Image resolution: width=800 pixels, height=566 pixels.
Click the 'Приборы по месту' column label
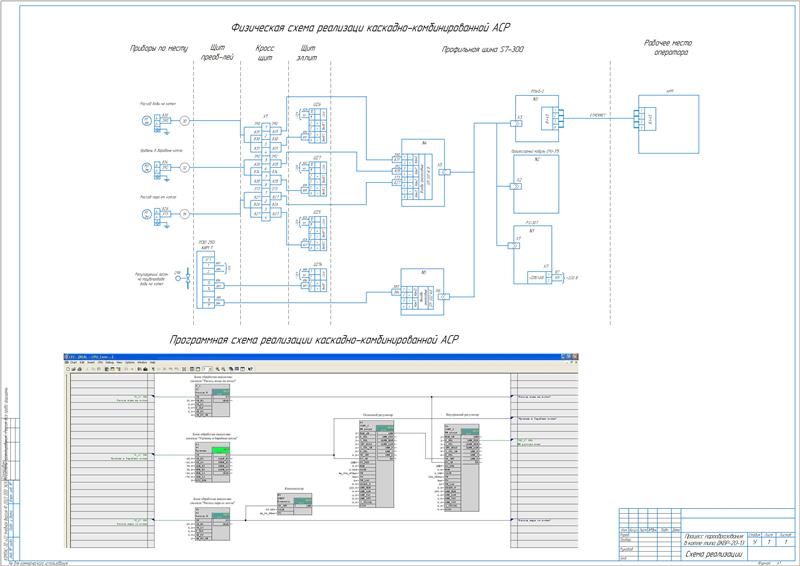pos(159,48)
